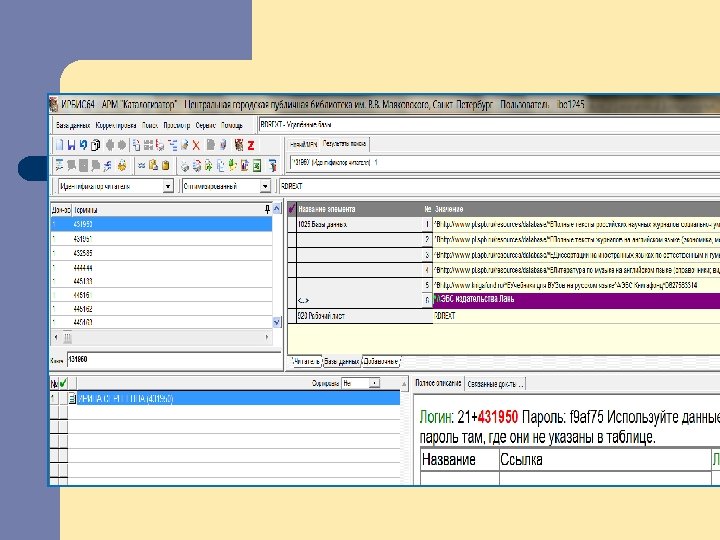Screen dimensions: 720x540
Task: Select the purple row 'ЭБС издательства Лань'
Action: point(576,299)
